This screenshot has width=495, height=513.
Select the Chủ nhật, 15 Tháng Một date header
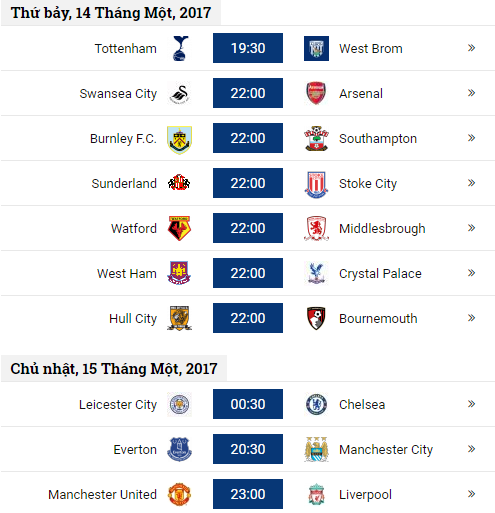pos(114,369)
